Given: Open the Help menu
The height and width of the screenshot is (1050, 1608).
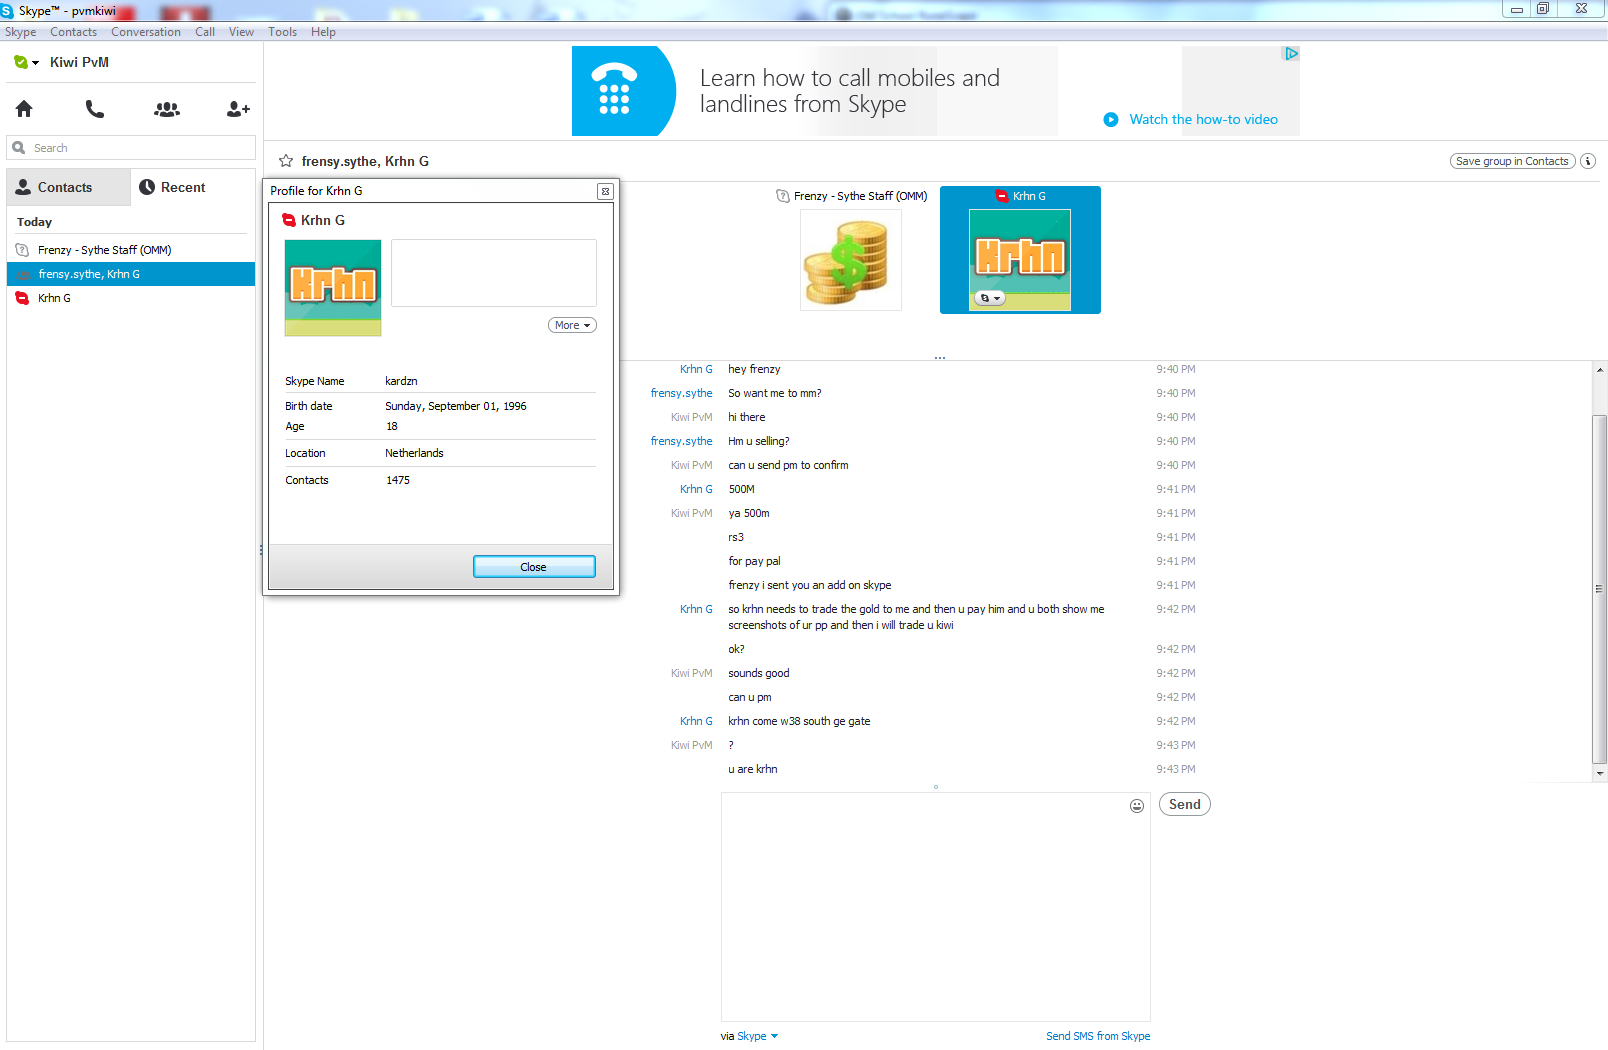Looking at the screenshot, I should click(x=323, y=32).
